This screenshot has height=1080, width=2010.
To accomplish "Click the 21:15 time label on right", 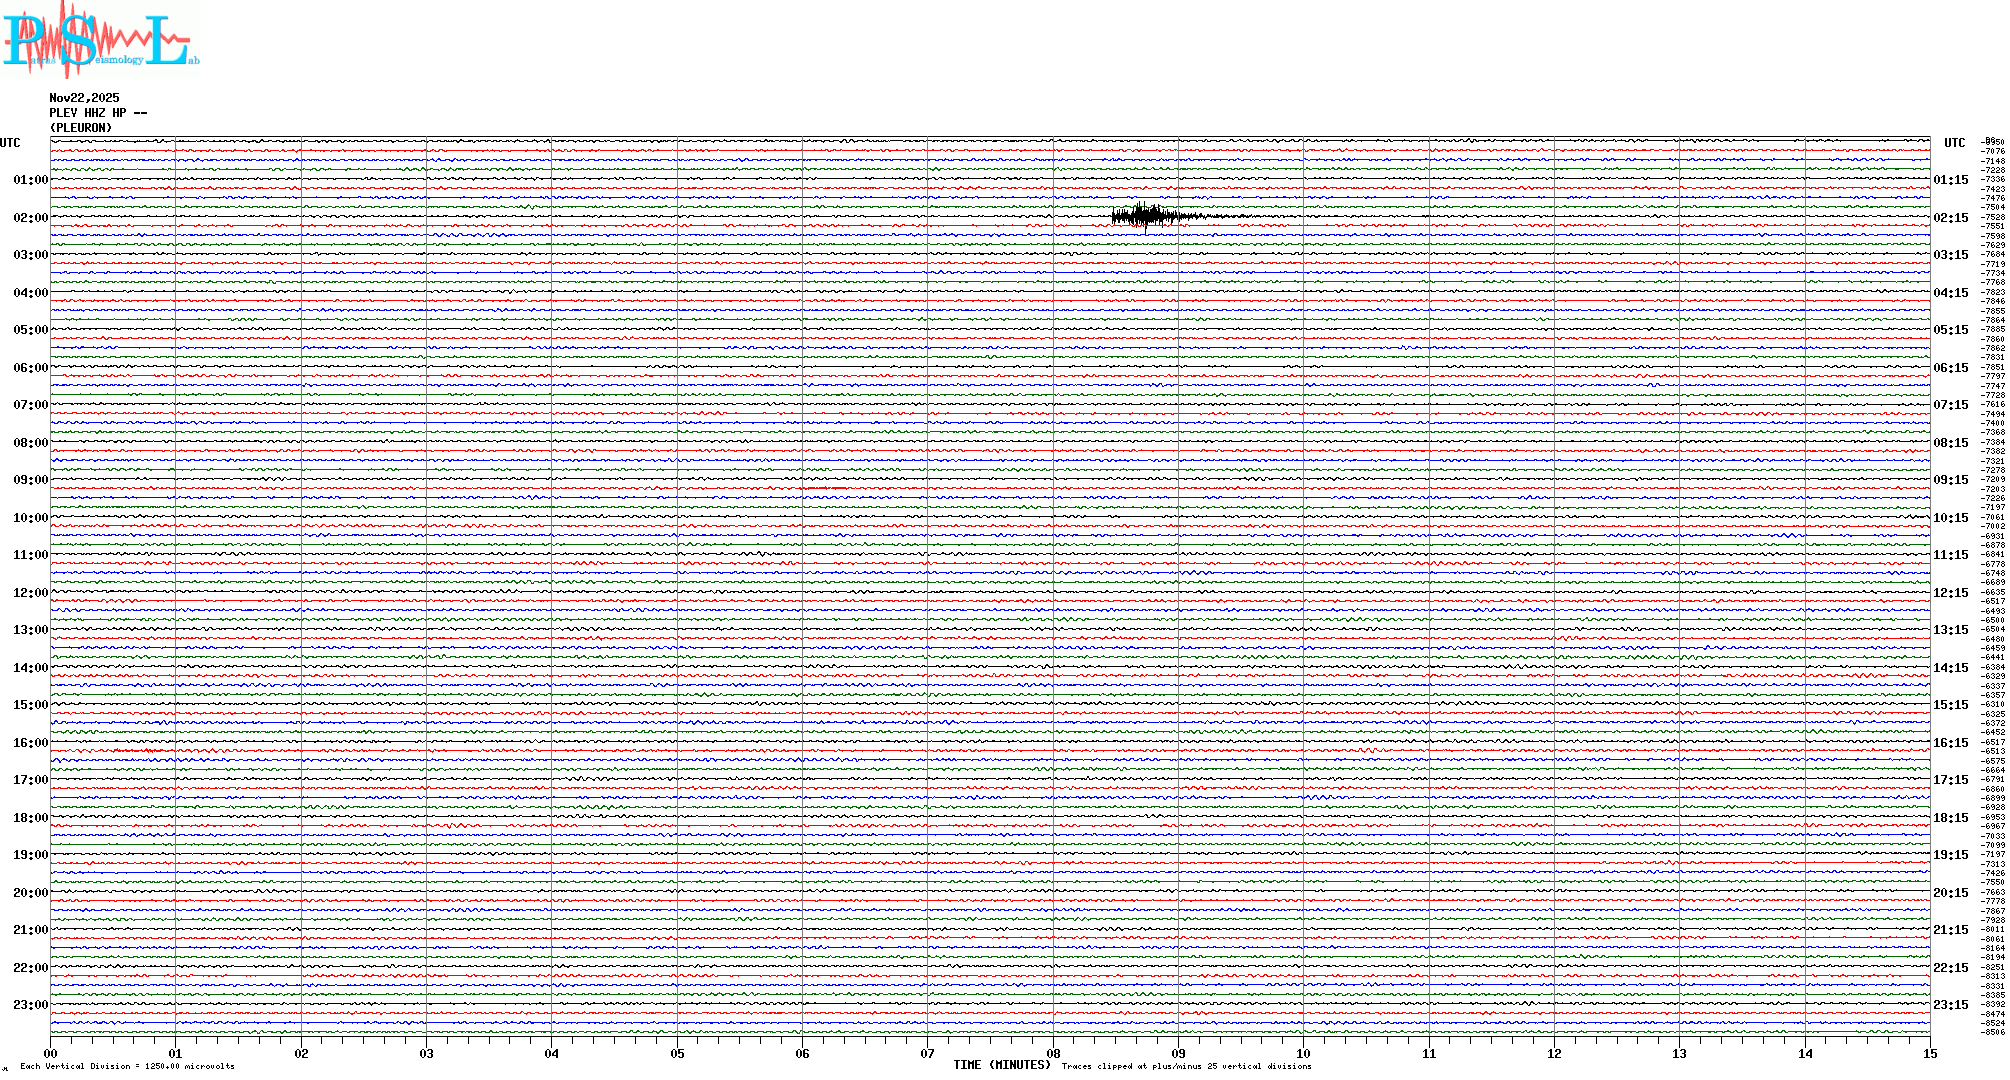I will tap(1950, 930).
